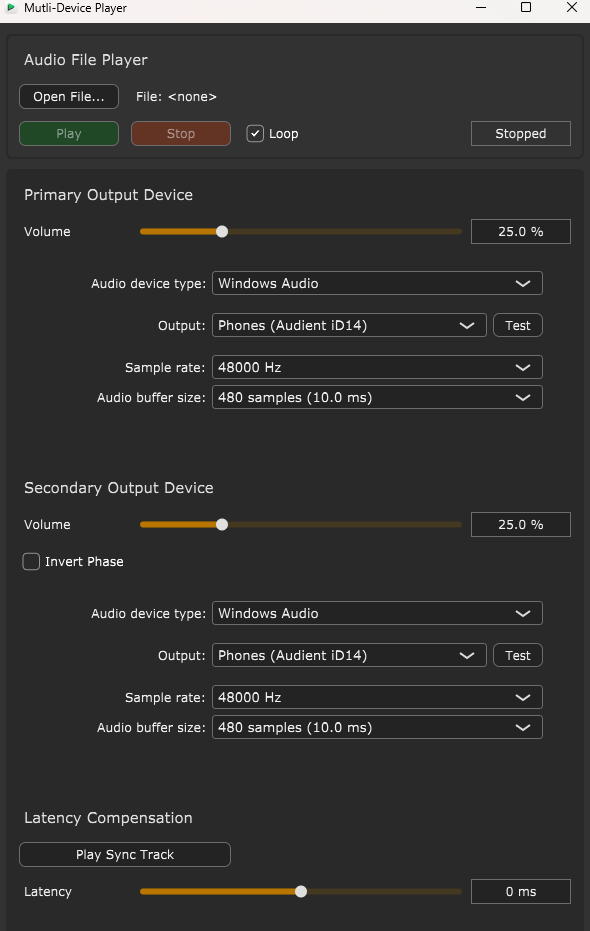This screenshot has width=590, height=931.
Task: Toggle the Loop checkbox
Action: [x=255, y=134]
